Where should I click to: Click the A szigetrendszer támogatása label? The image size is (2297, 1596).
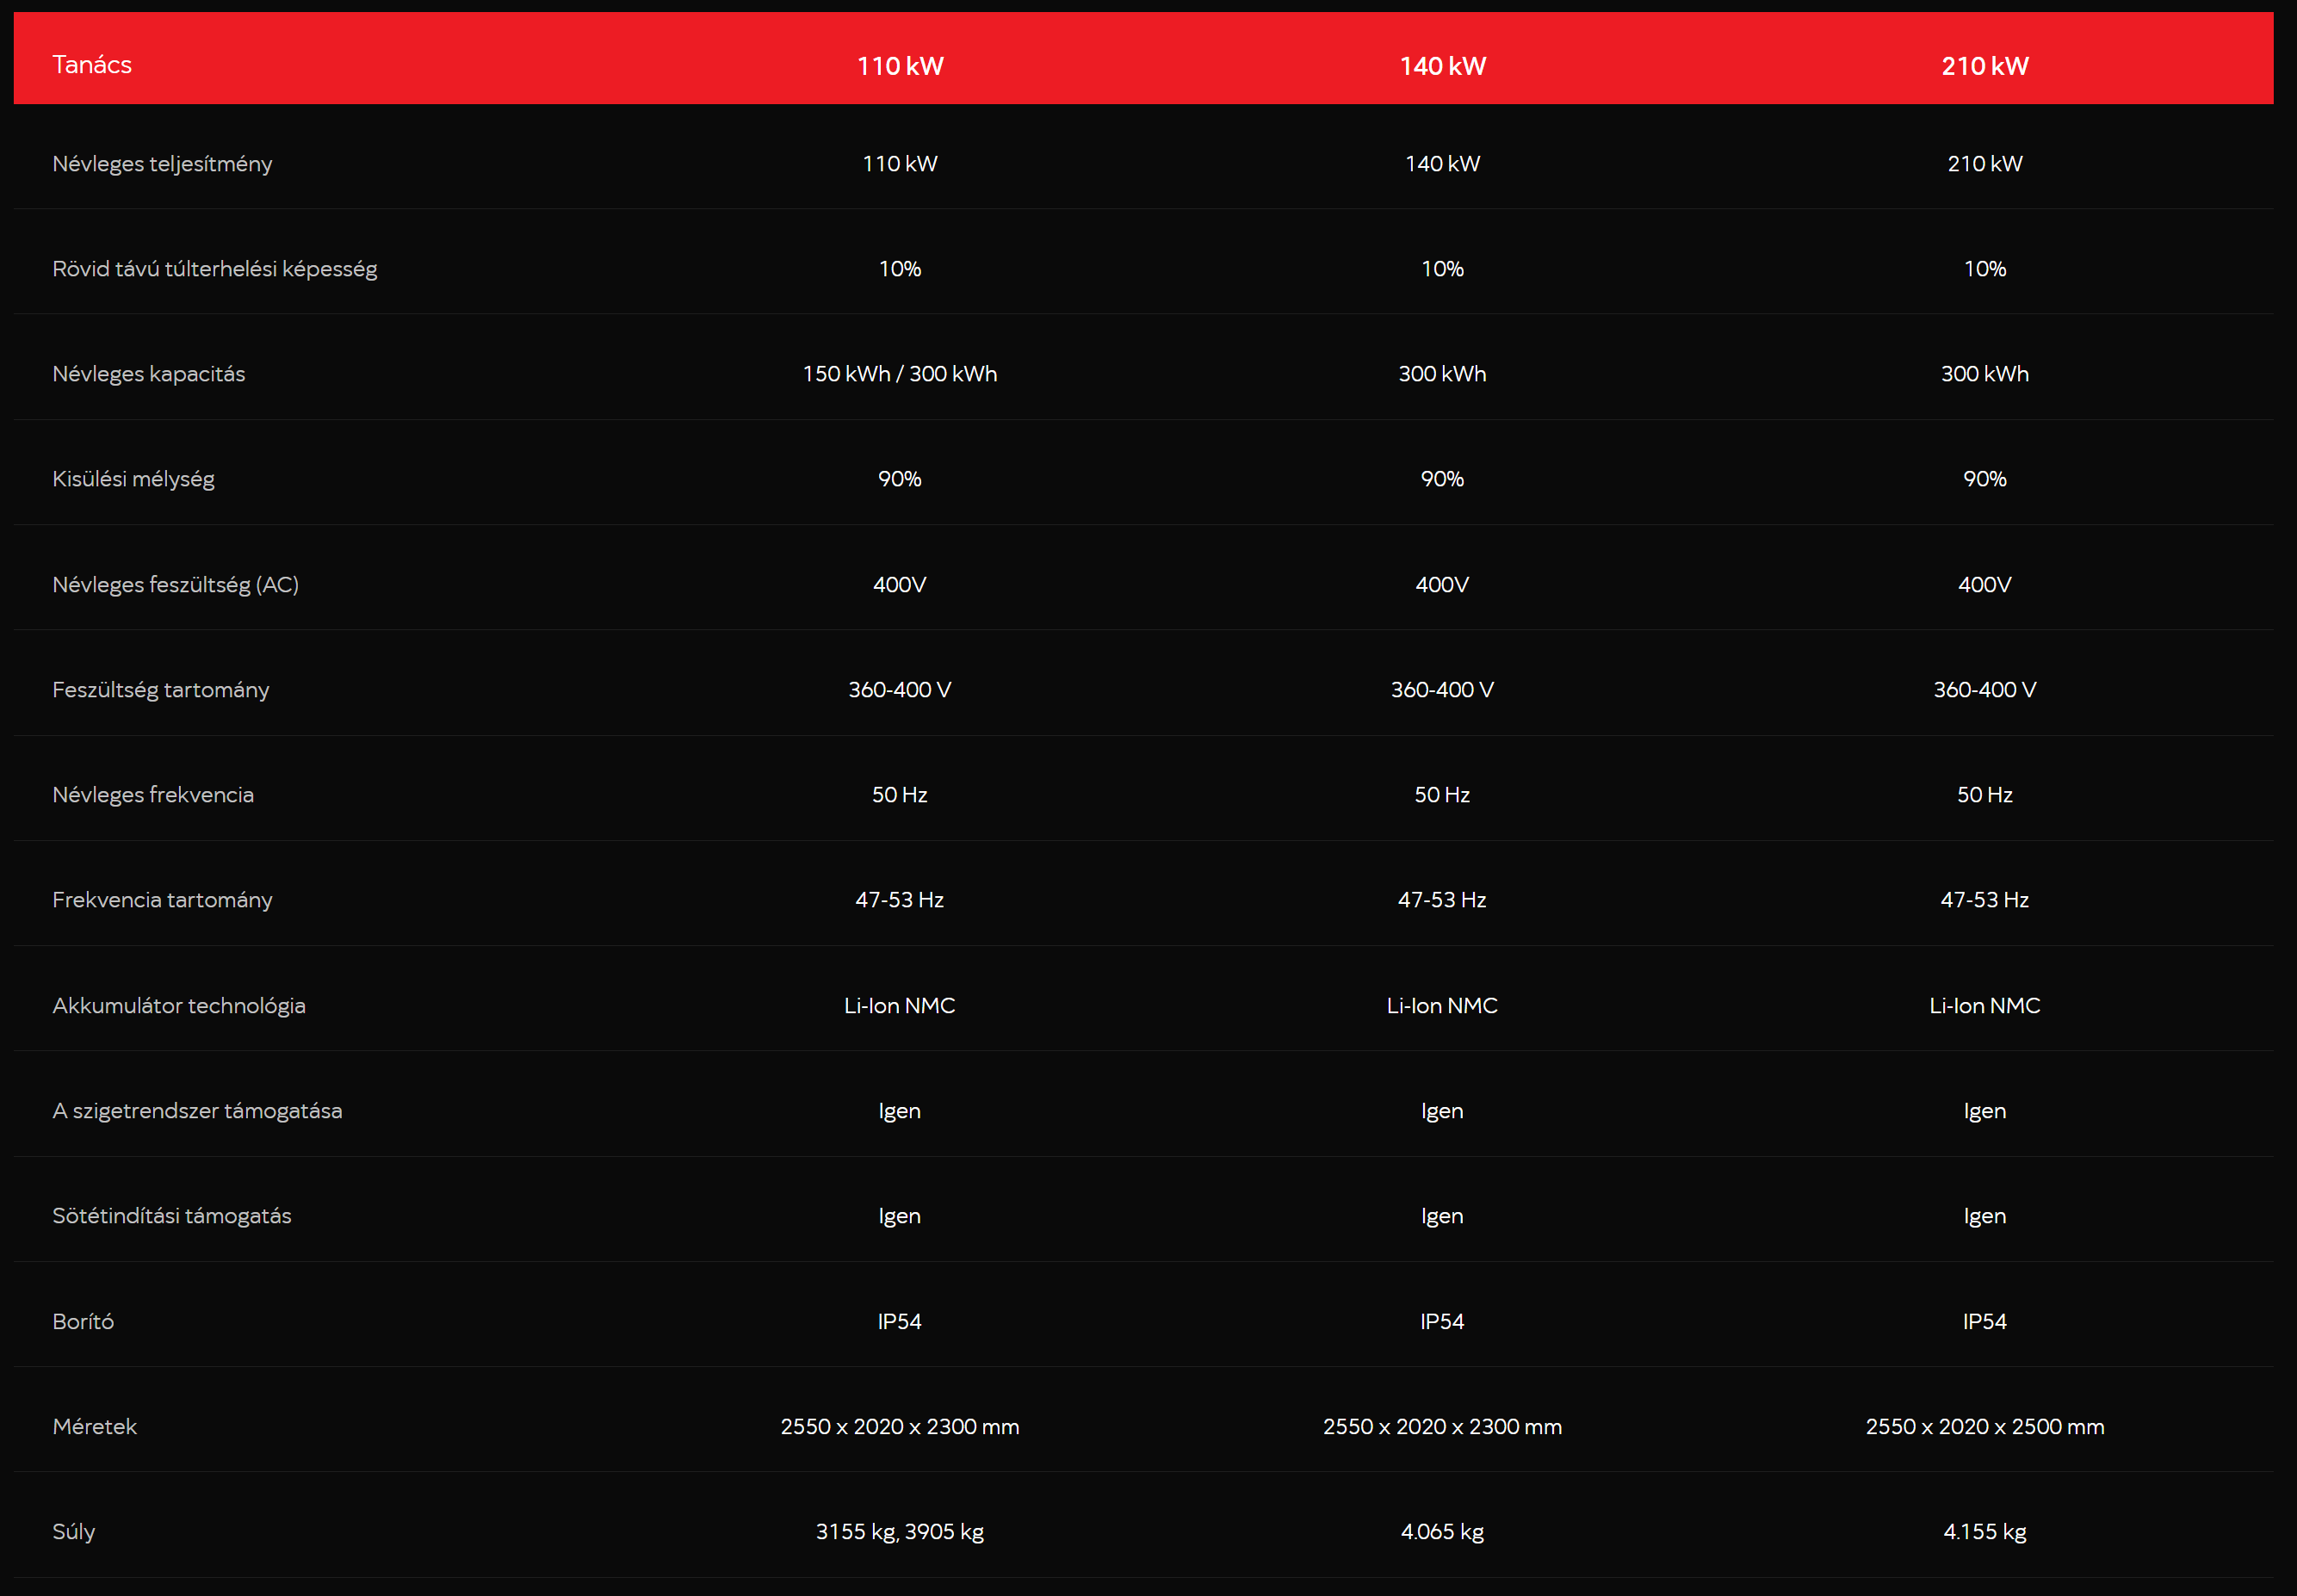tap(197, 1111)
